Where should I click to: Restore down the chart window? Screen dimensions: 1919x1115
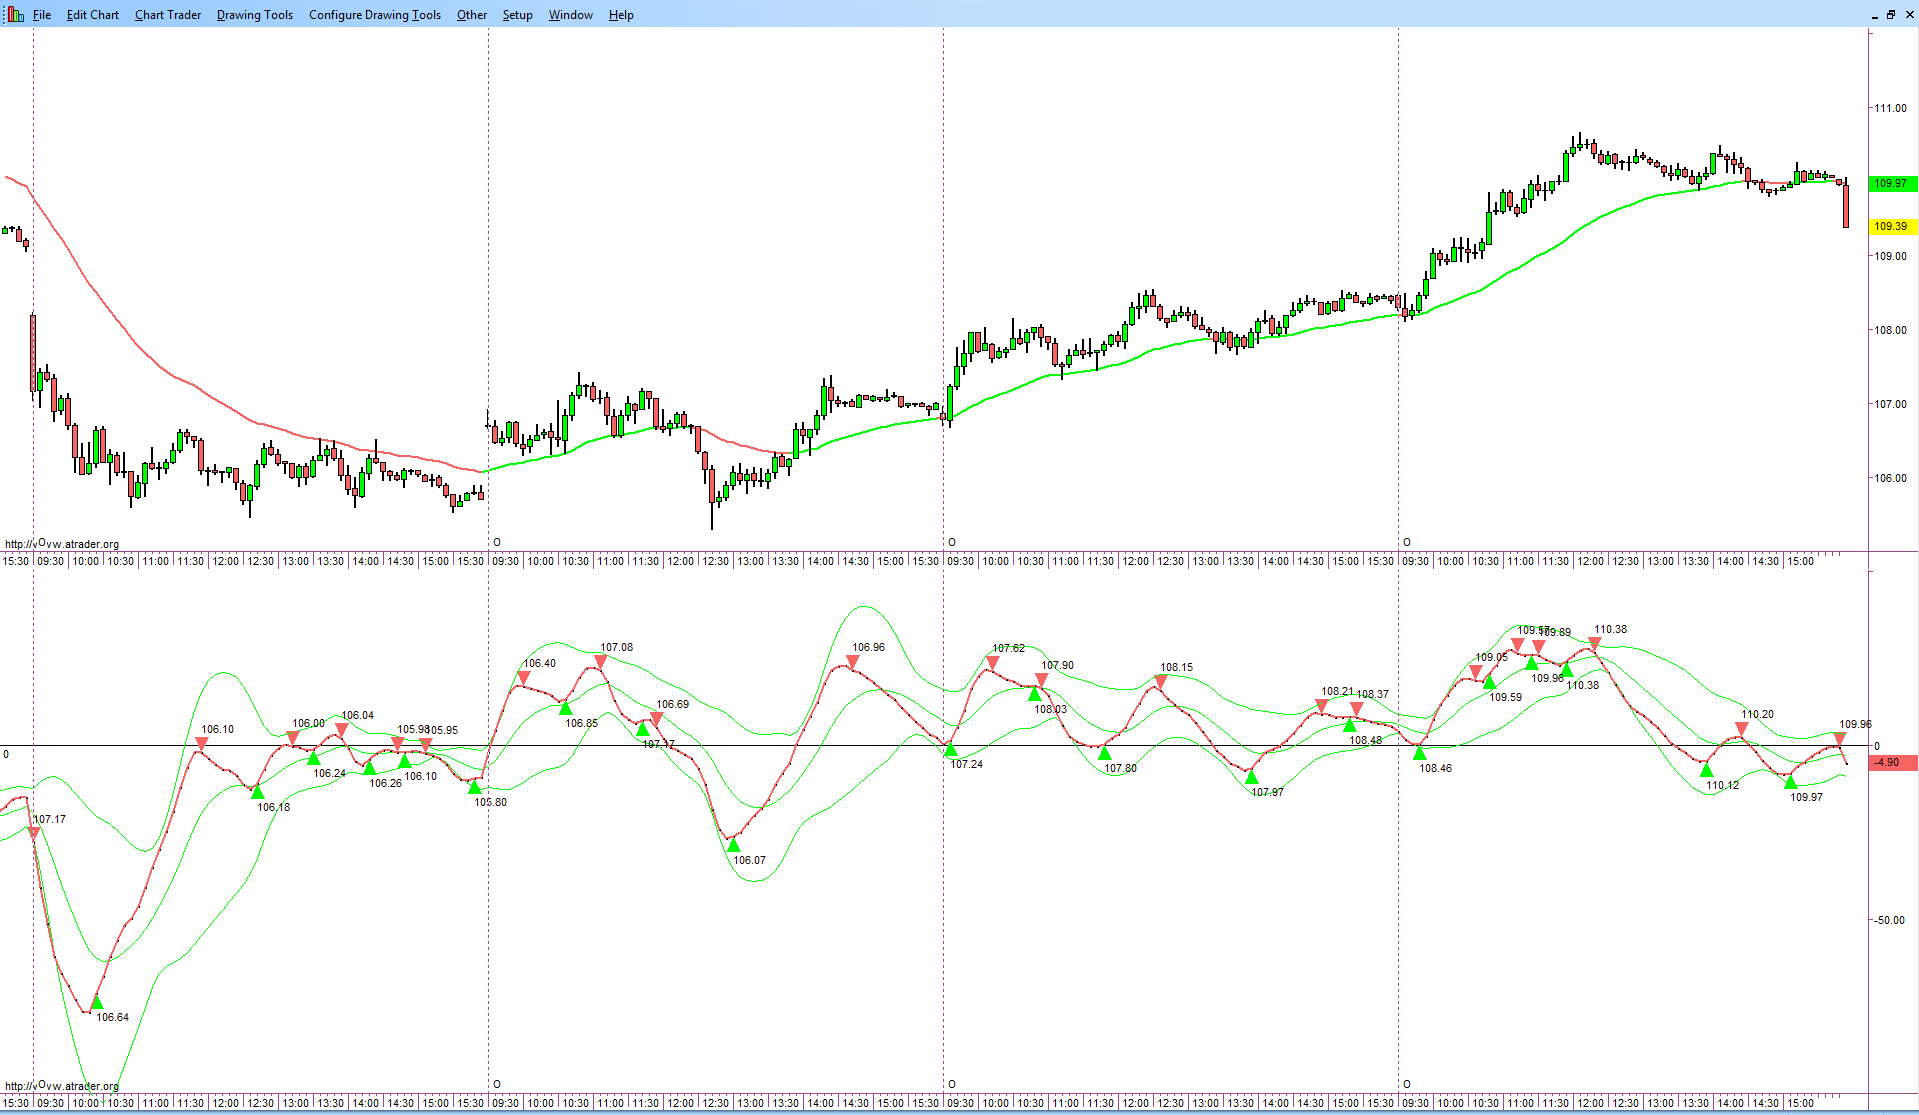1891,15
